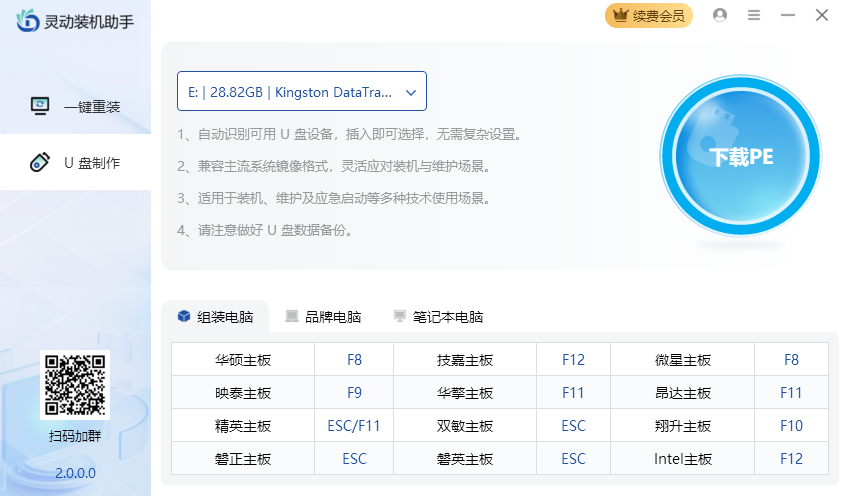Screen dimensions: 846x496
Task: Click the 一键重装 monitor icon
Action: tap(40, 106)
